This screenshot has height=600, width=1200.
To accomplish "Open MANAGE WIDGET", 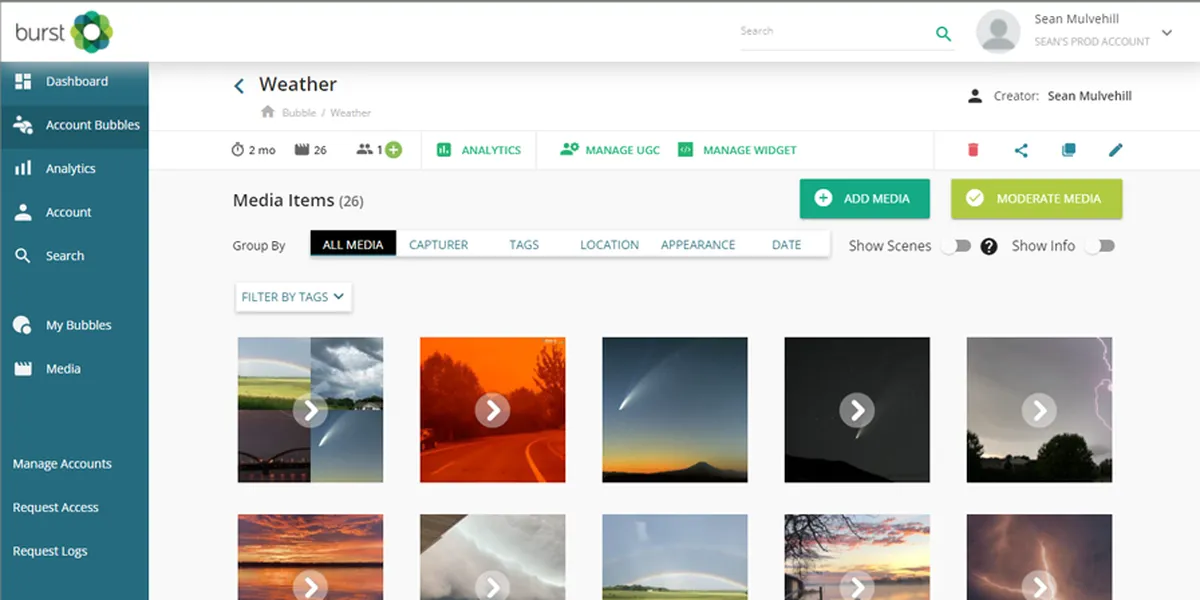I will tap(737, 150).
